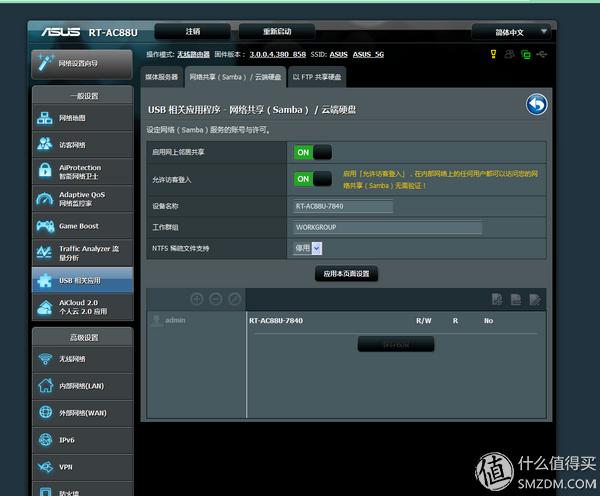Click the Reboot button in header
This screenshot has height=496, width=600.
277,31
